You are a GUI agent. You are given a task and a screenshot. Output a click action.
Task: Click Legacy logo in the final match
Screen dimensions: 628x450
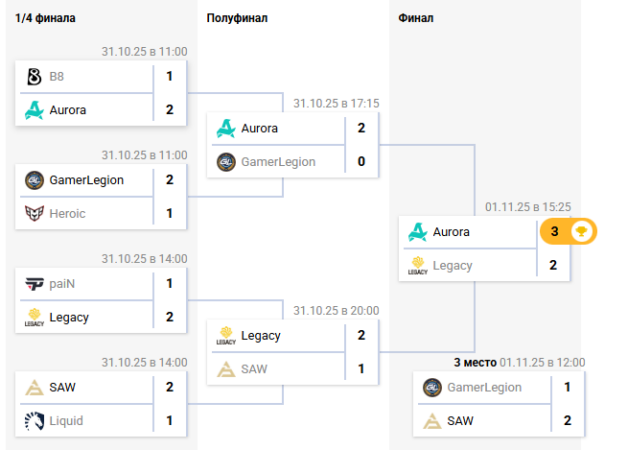[x=417, y=266]
